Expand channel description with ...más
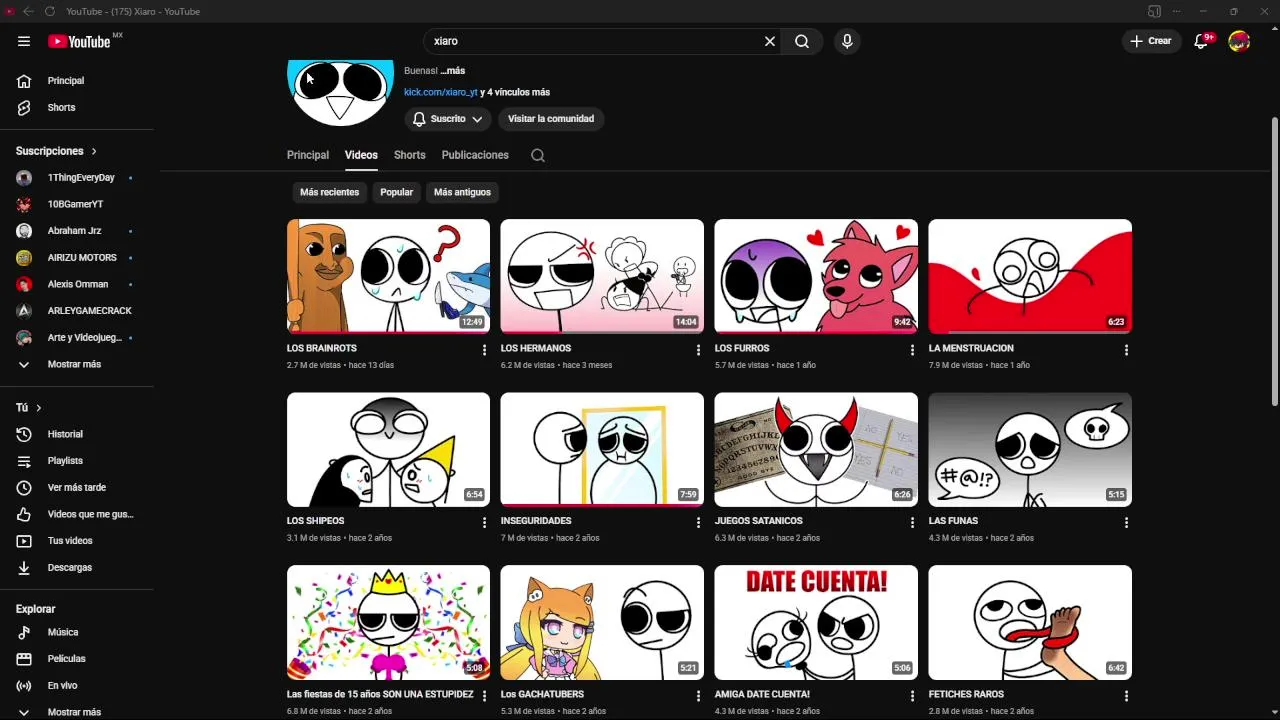Image resolution: width=1280 pixels, height=720 pixels. pyautogui.click(x=452, y=71)
